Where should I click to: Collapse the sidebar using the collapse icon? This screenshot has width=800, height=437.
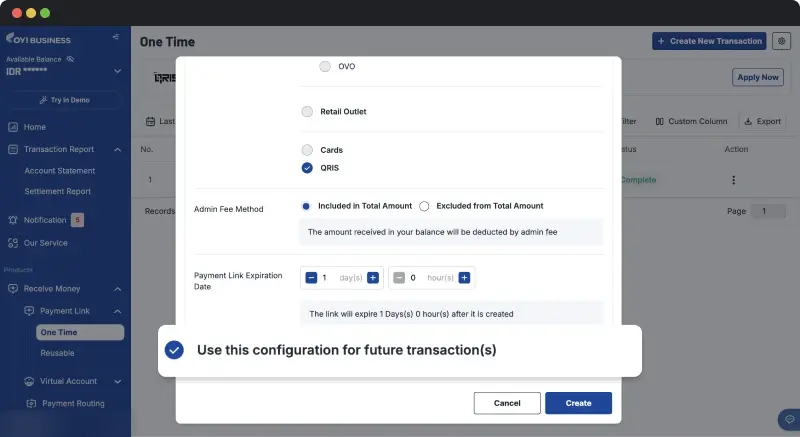(116, 37)
